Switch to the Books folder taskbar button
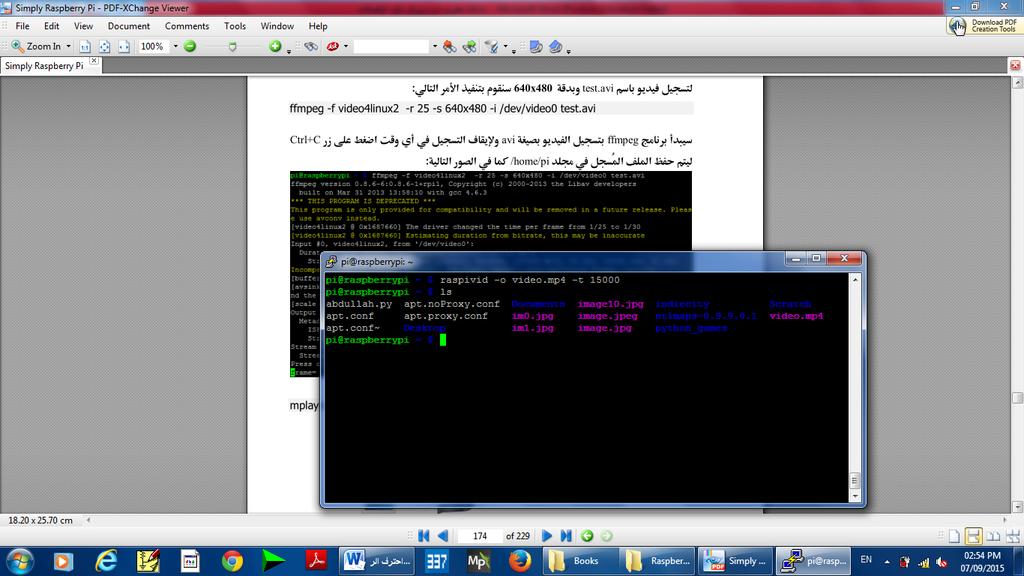Viewport: 1024px width, 576px height. [580, 561]
